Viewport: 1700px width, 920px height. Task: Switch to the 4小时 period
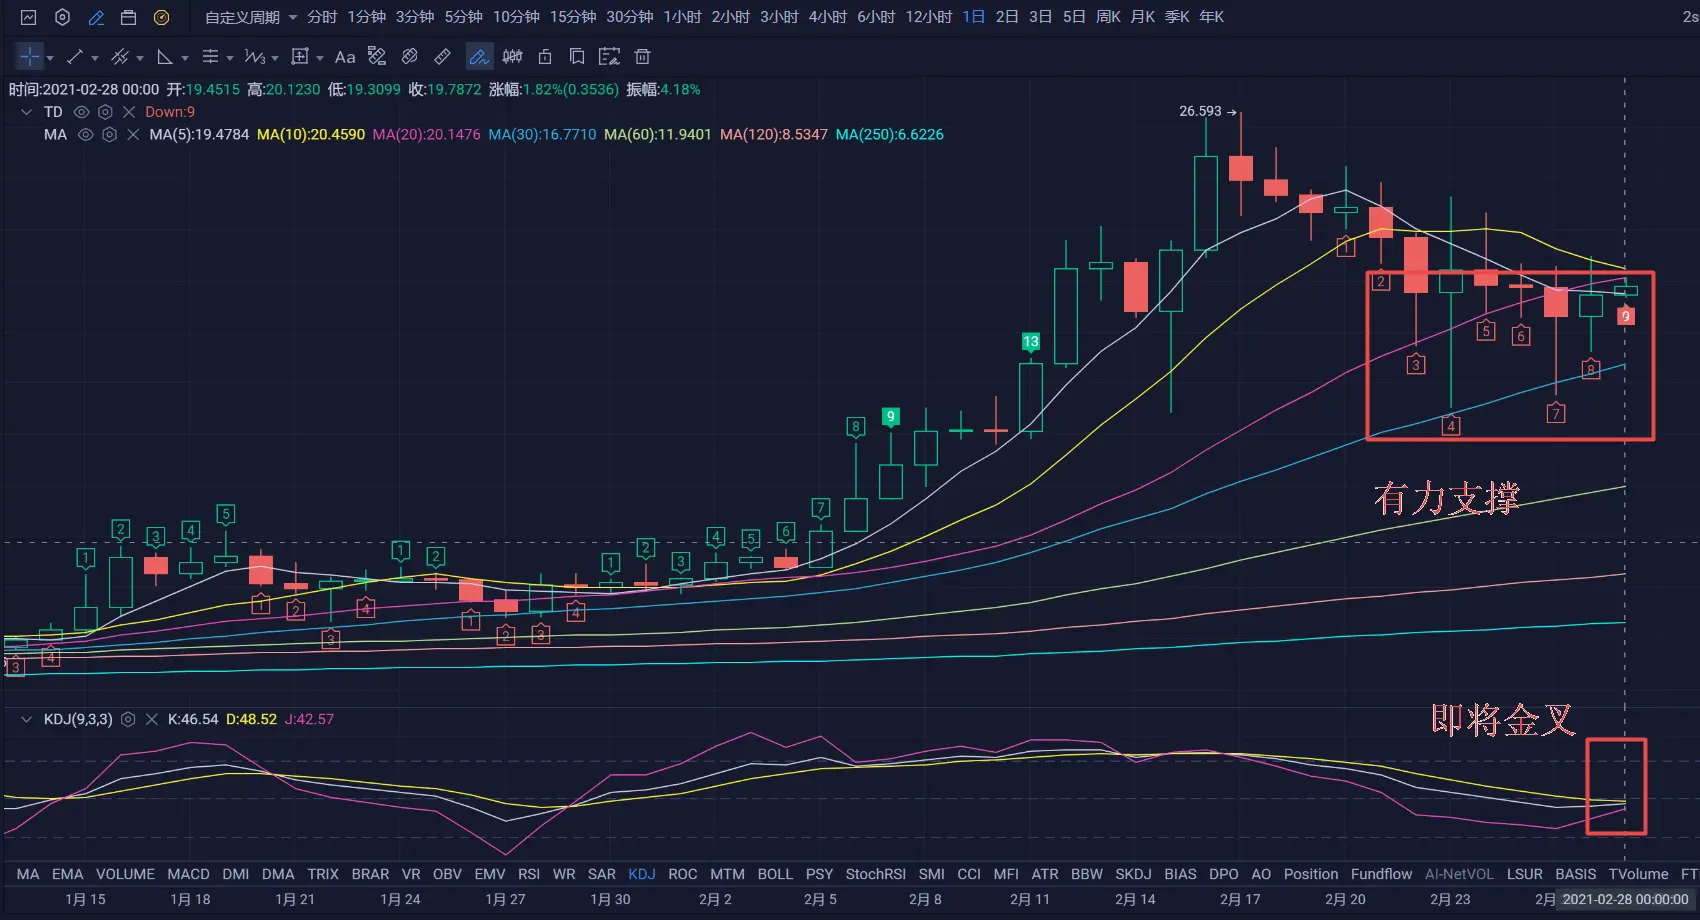point(828,17)
